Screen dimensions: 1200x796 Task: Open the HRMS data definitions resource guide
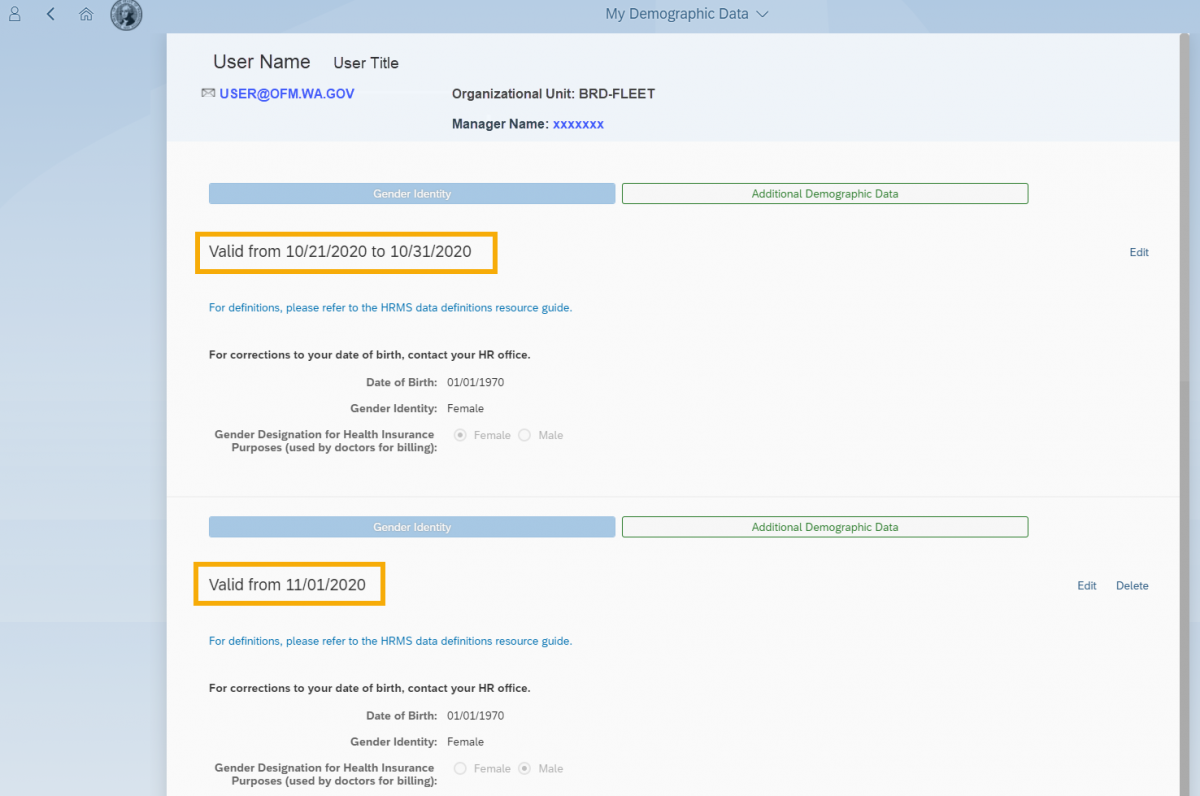390,307
